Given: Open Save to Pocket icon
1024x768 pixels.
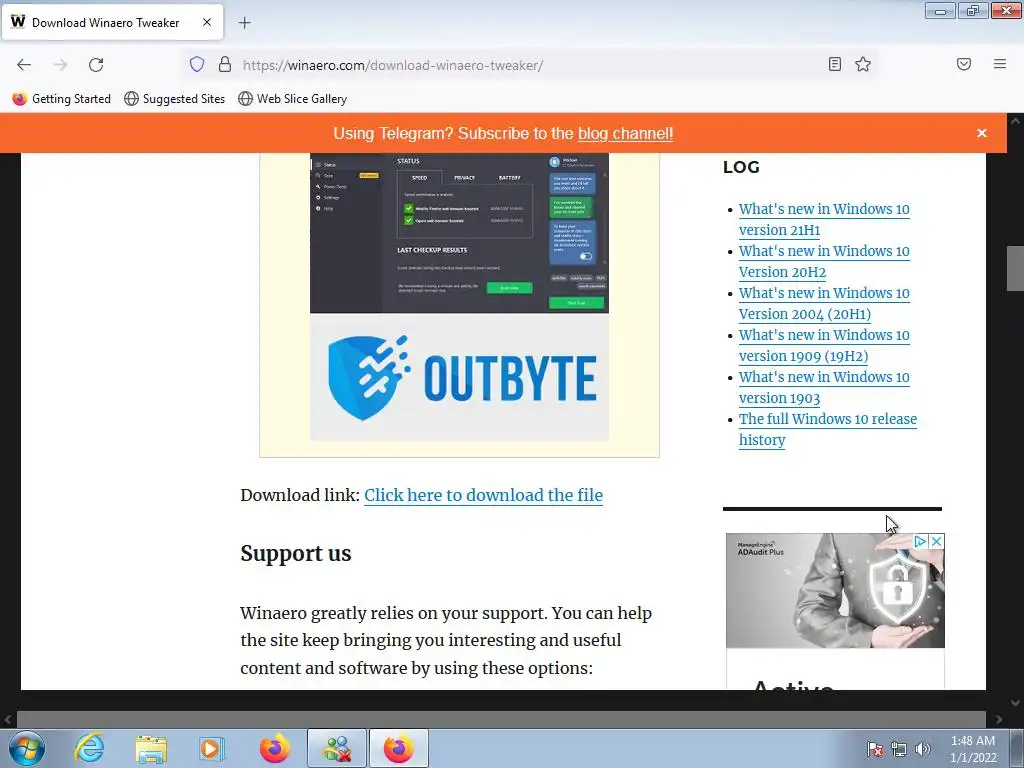Looking at the screenshot, I should click(x=964, y=64).
